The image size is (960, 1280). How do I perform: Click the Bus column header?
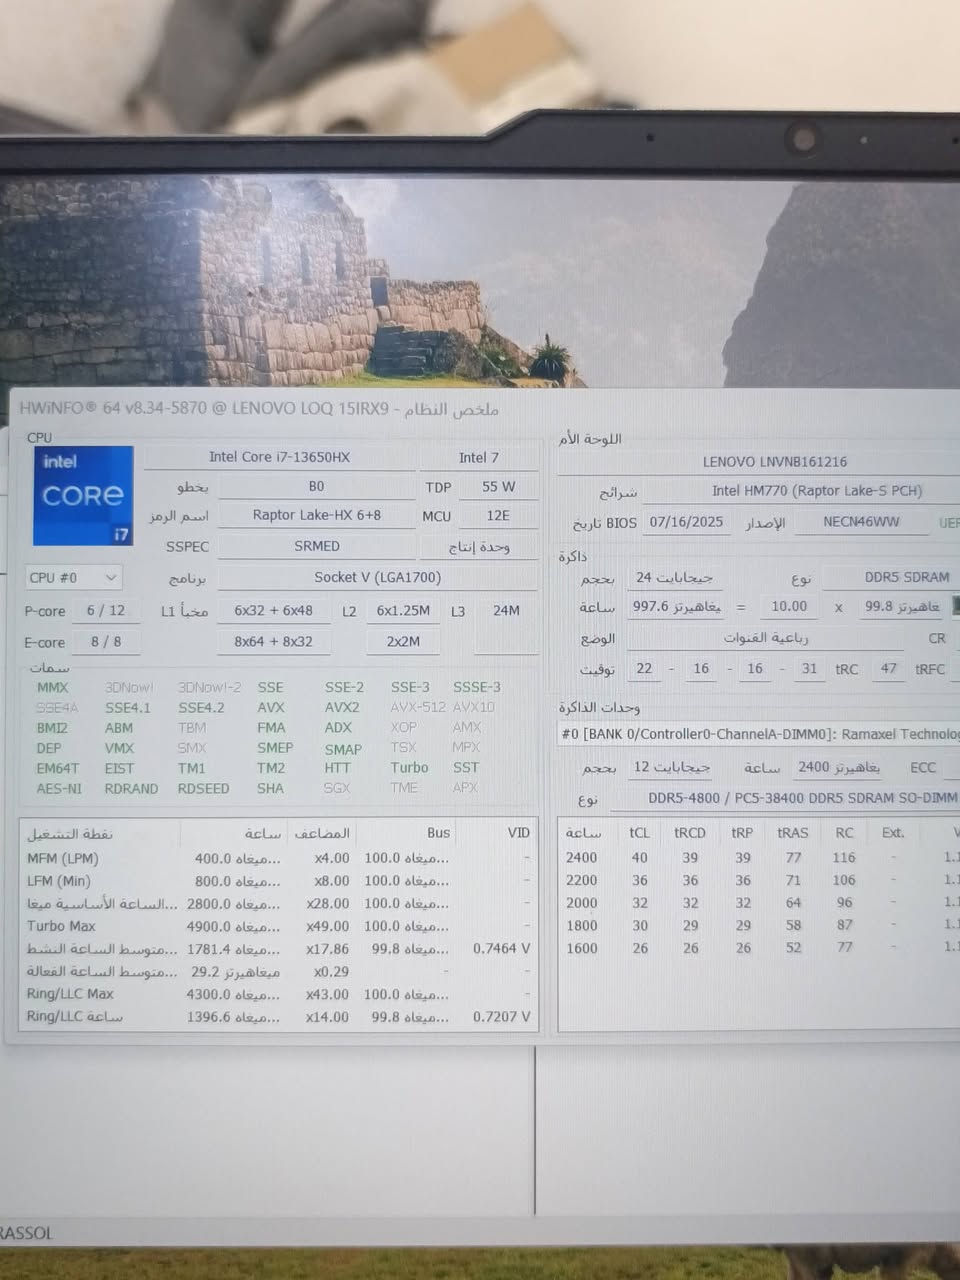438,832
